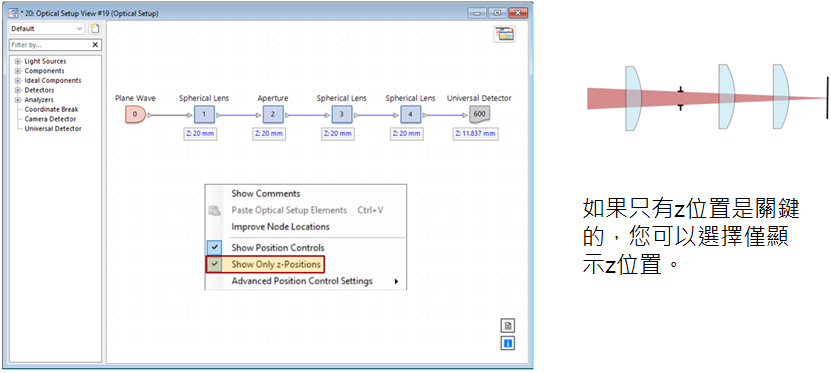Open Advanced Position Control Settings entry
The height and width of the screenshot is (373, 831).
[302, 281]
